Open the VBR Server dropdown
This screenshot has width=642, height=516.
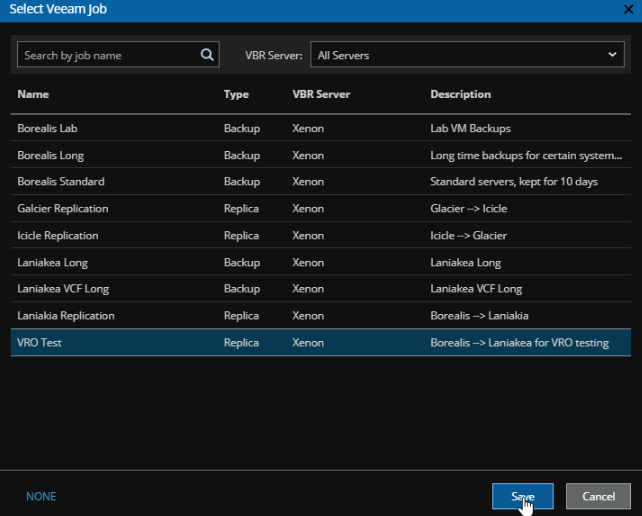(467, 54)
